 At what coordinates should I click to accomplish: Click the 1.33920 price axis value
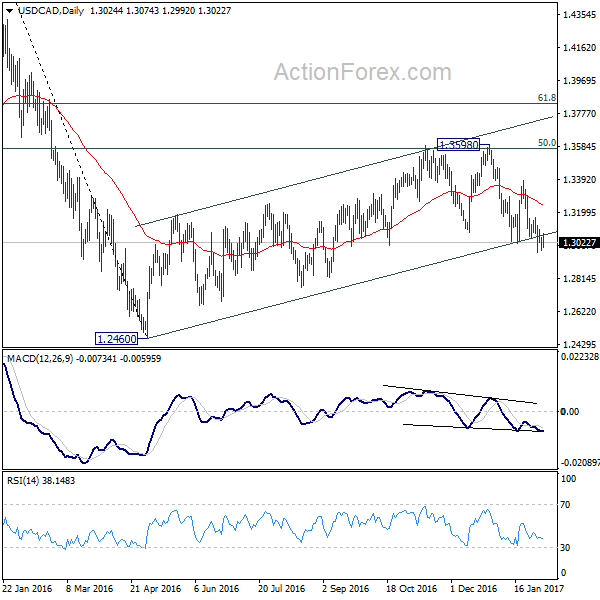click(x=579, y=179)
